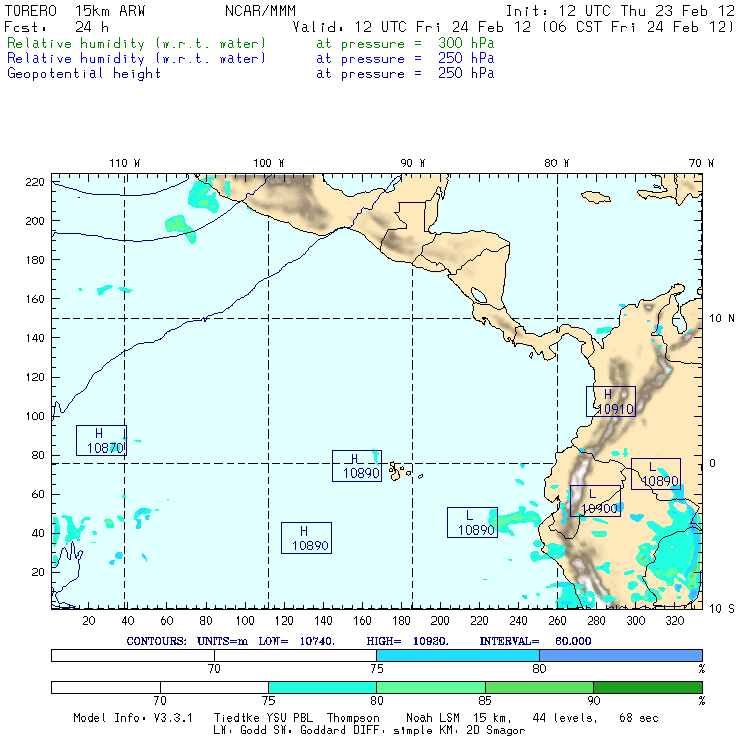Click the 'L 10900' low box over Ecuador
The width and height of the screenshot is (740, 740).
tap(596, 501)
